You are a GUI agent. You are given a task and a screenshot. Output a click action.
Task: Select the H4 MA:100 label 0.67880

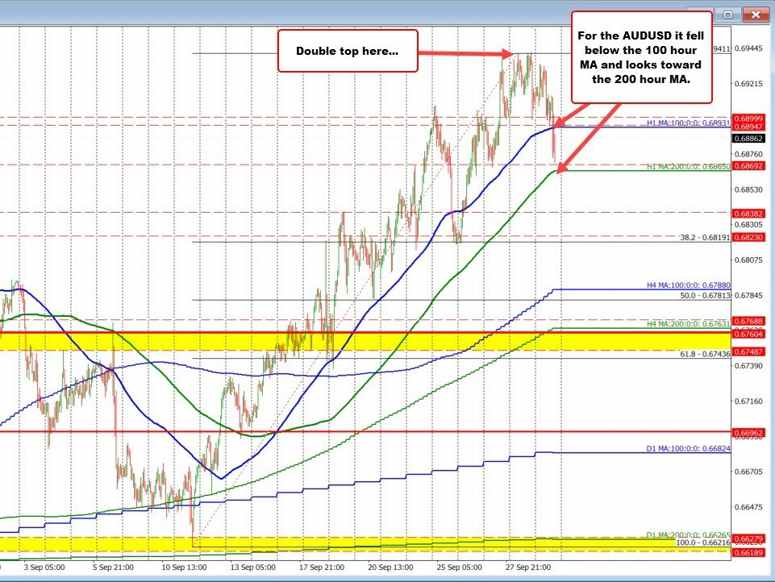pyautogui.click(x=689, y=286)
